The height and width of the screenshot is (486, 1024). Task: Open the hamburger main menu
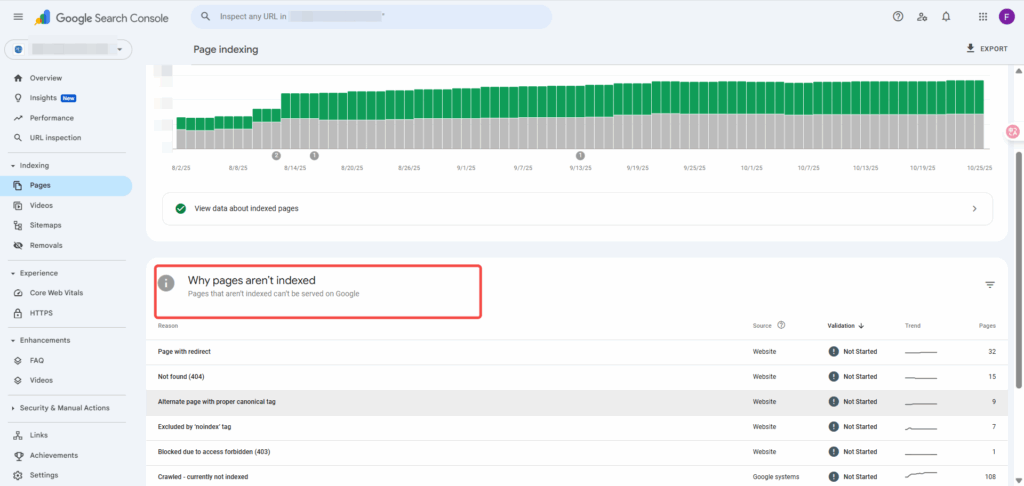click(17, 17)
